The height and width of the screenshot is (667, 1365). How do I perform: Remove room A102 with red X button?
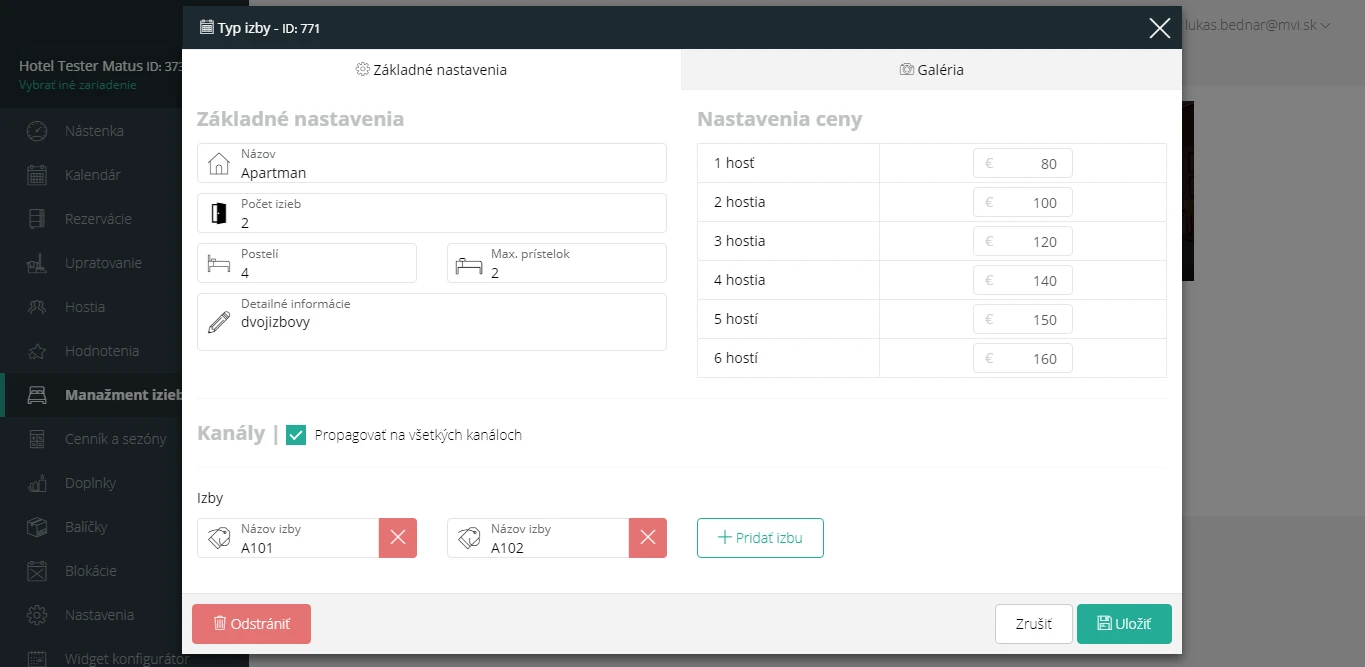pyautogui.click(x=648, y=538)
